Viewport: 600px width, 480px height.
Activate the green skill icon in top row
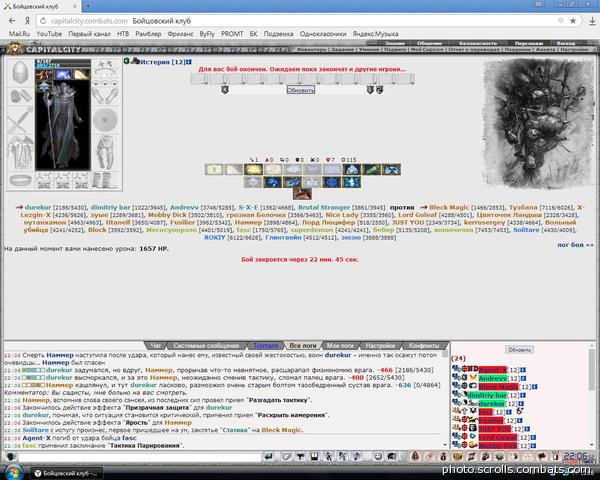point(371,169)
